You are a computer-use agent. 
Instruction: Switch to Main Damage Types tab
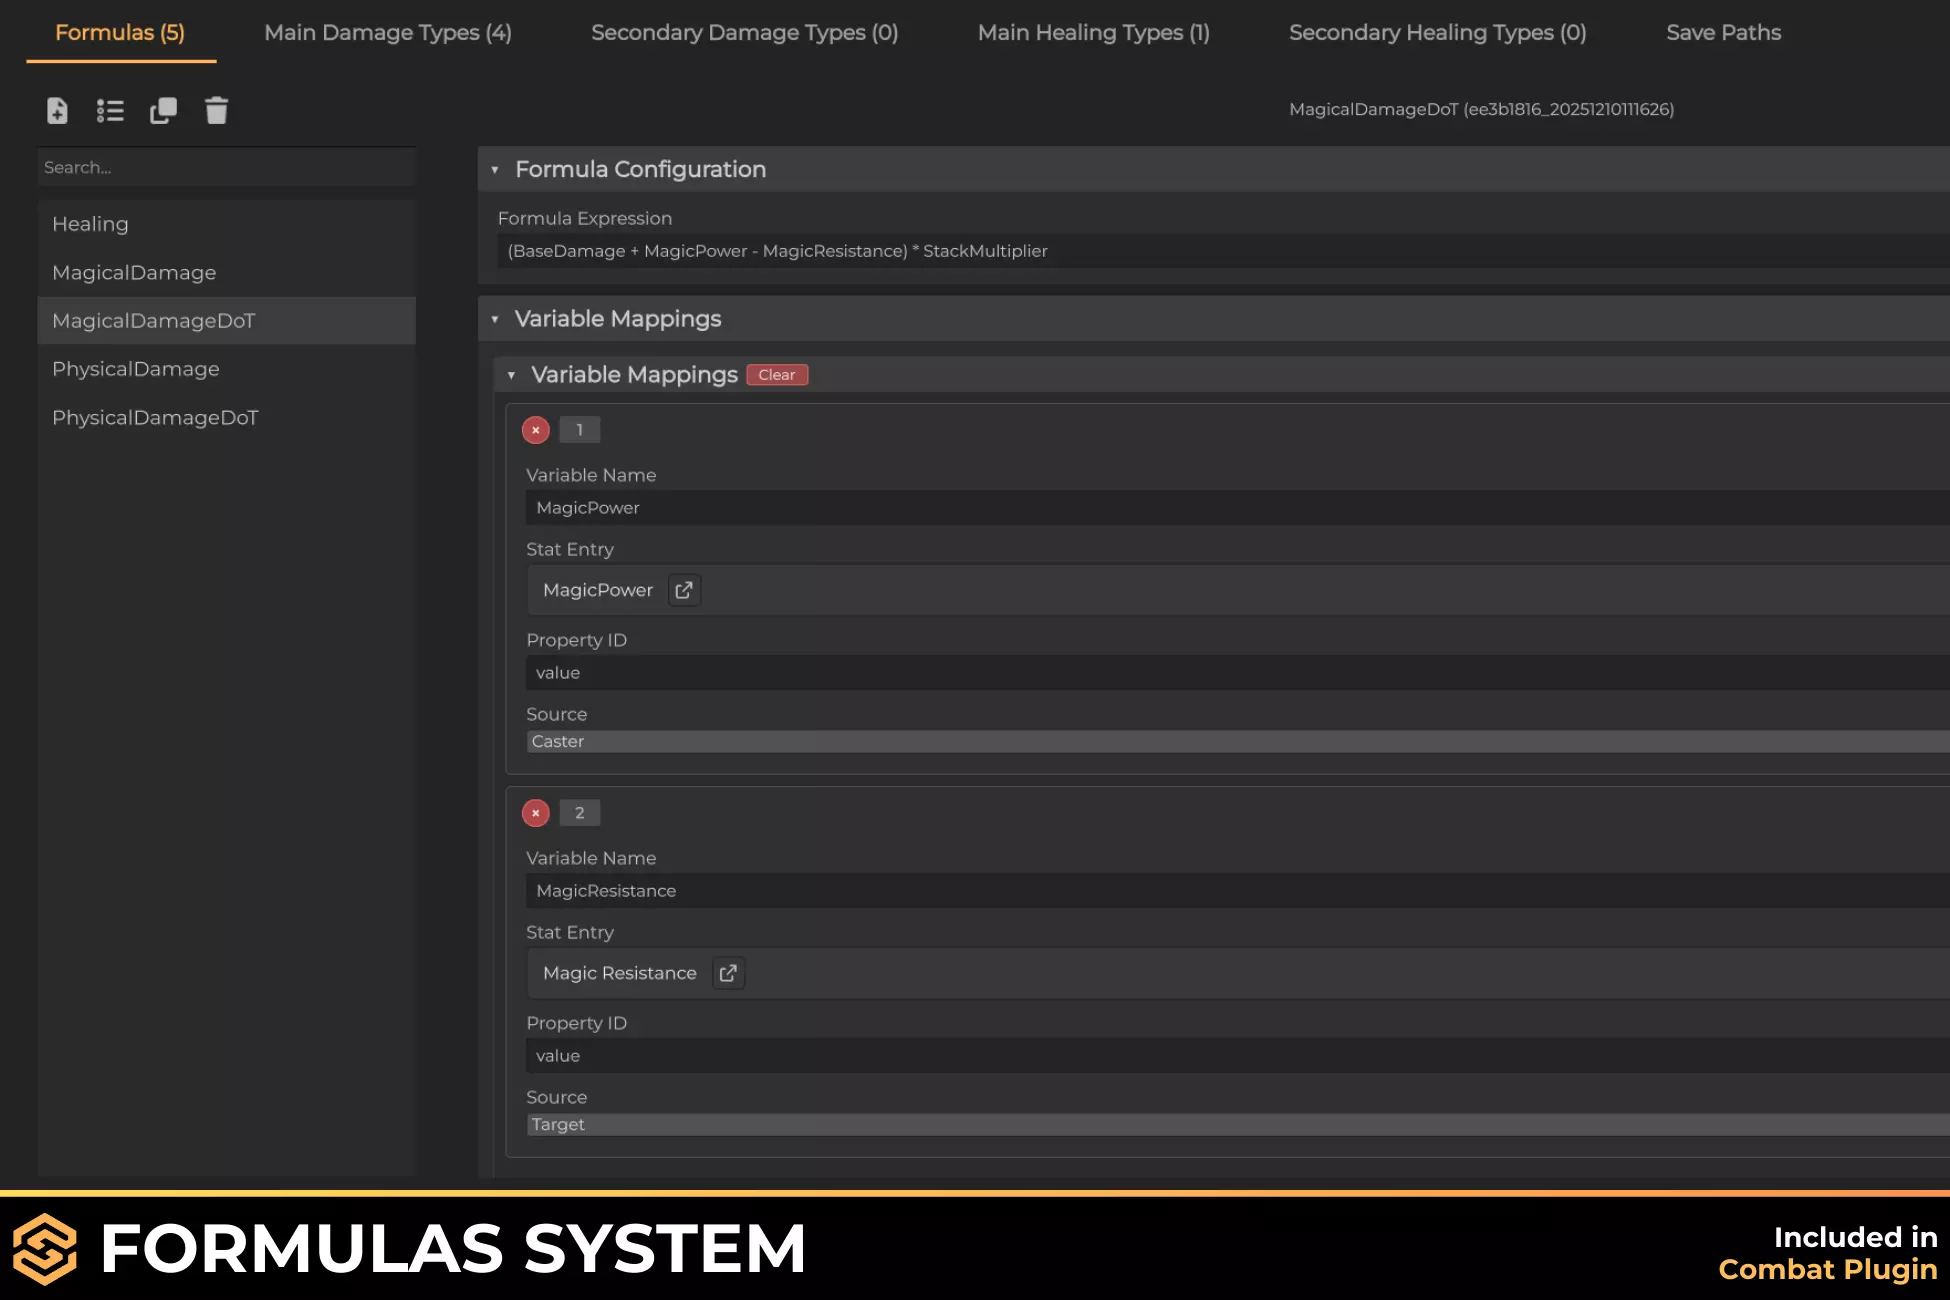[387, 33]
